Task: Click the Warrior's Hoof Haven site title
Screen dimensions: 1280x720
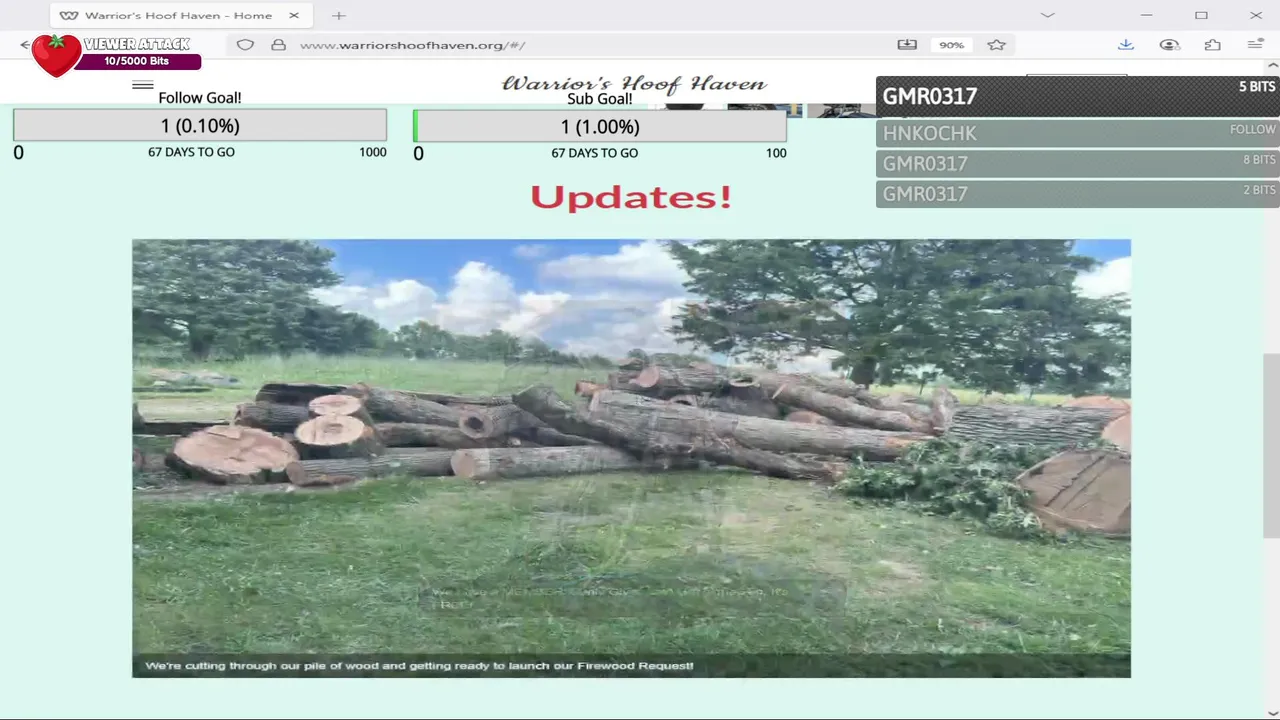Action: click(634, 84)
